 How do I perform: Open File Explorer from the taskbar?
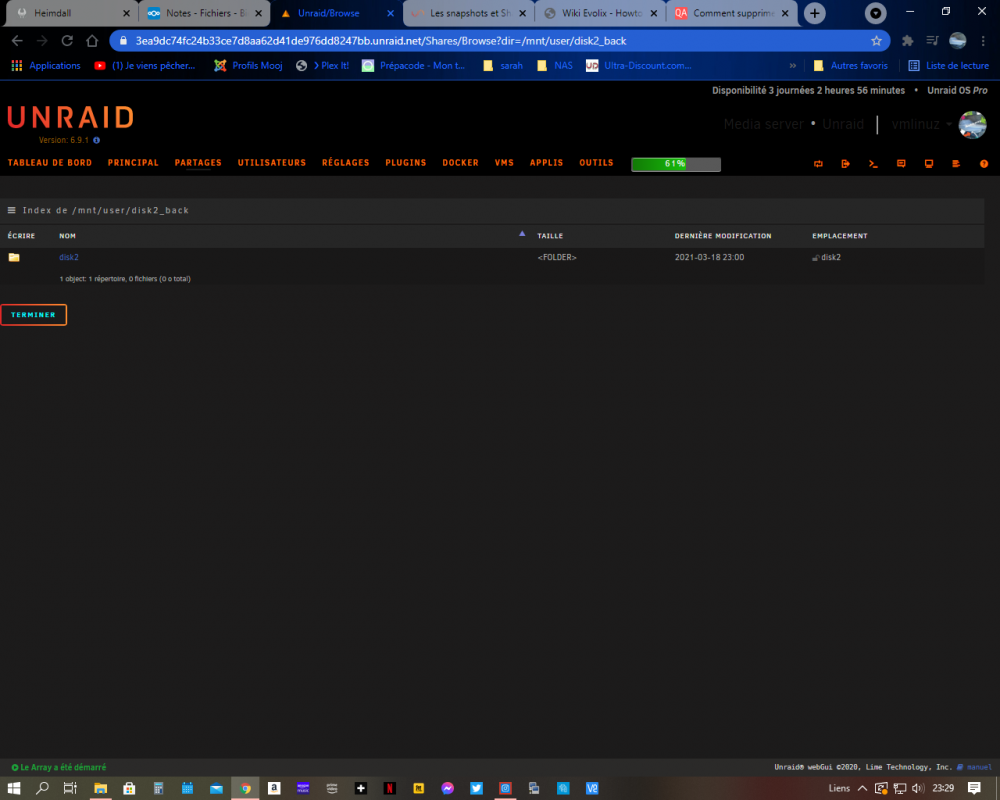point(101,789)
